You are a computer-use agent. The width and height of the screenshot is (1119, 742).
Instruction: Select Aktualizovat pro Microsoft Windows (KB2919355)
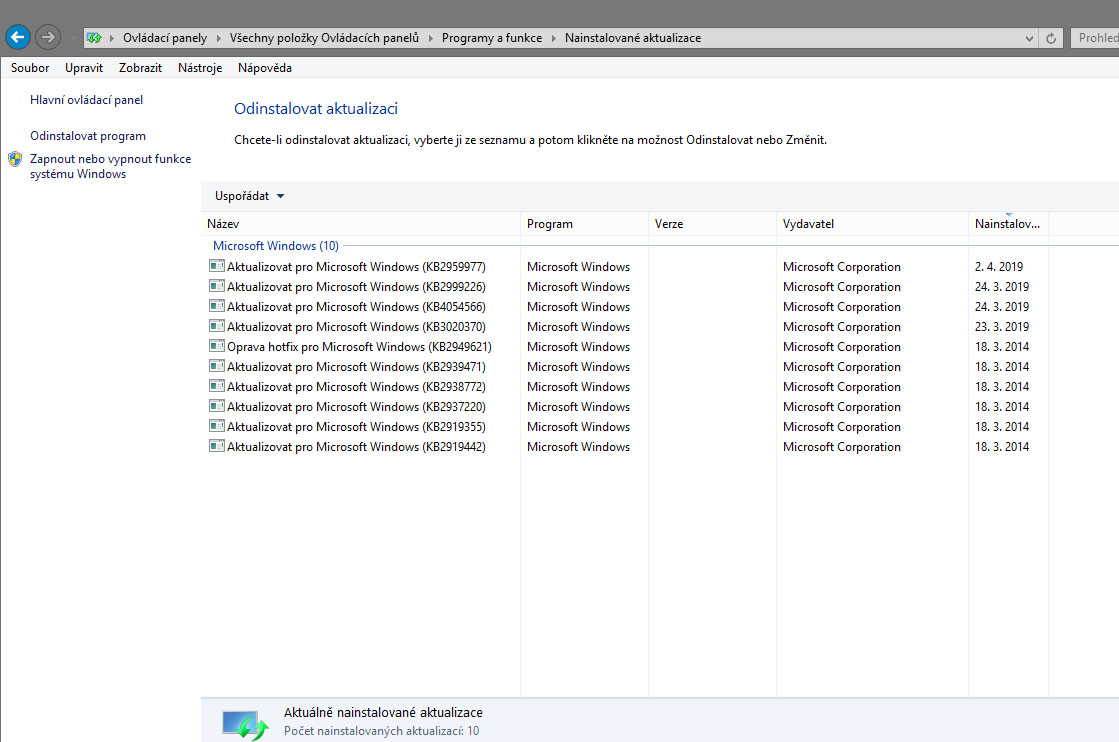[x=356, y=426]
